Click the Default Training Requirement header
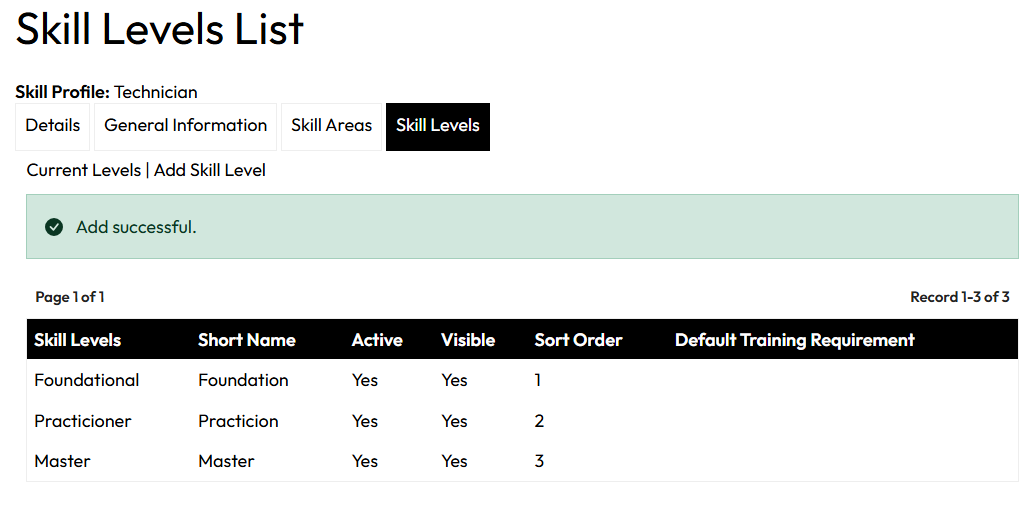Image resolution: width=1034 pixels, height=521 pixels. click(x=795, y=340)
